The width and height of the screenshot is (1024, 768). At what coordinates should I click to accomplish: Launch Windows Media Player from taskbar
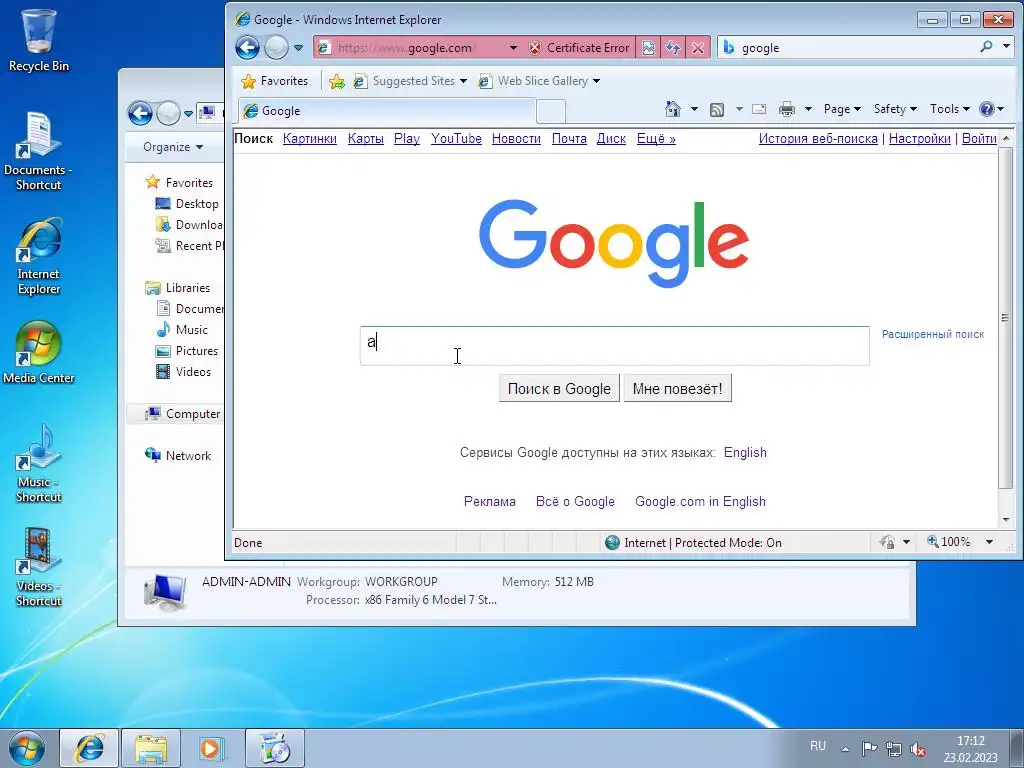click(x=212, y=748)
